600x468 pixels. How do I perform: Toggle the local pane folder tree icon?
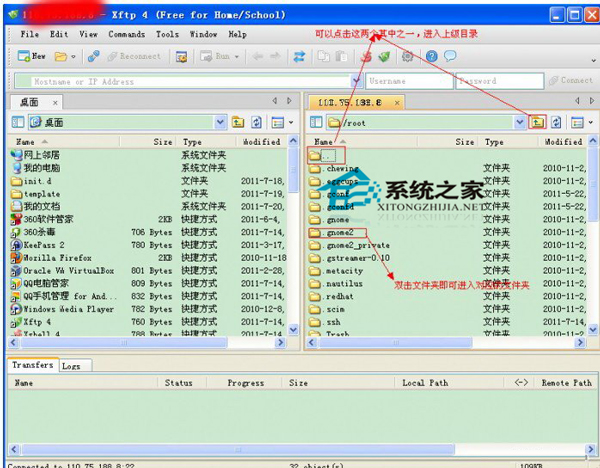click(18, 122)
